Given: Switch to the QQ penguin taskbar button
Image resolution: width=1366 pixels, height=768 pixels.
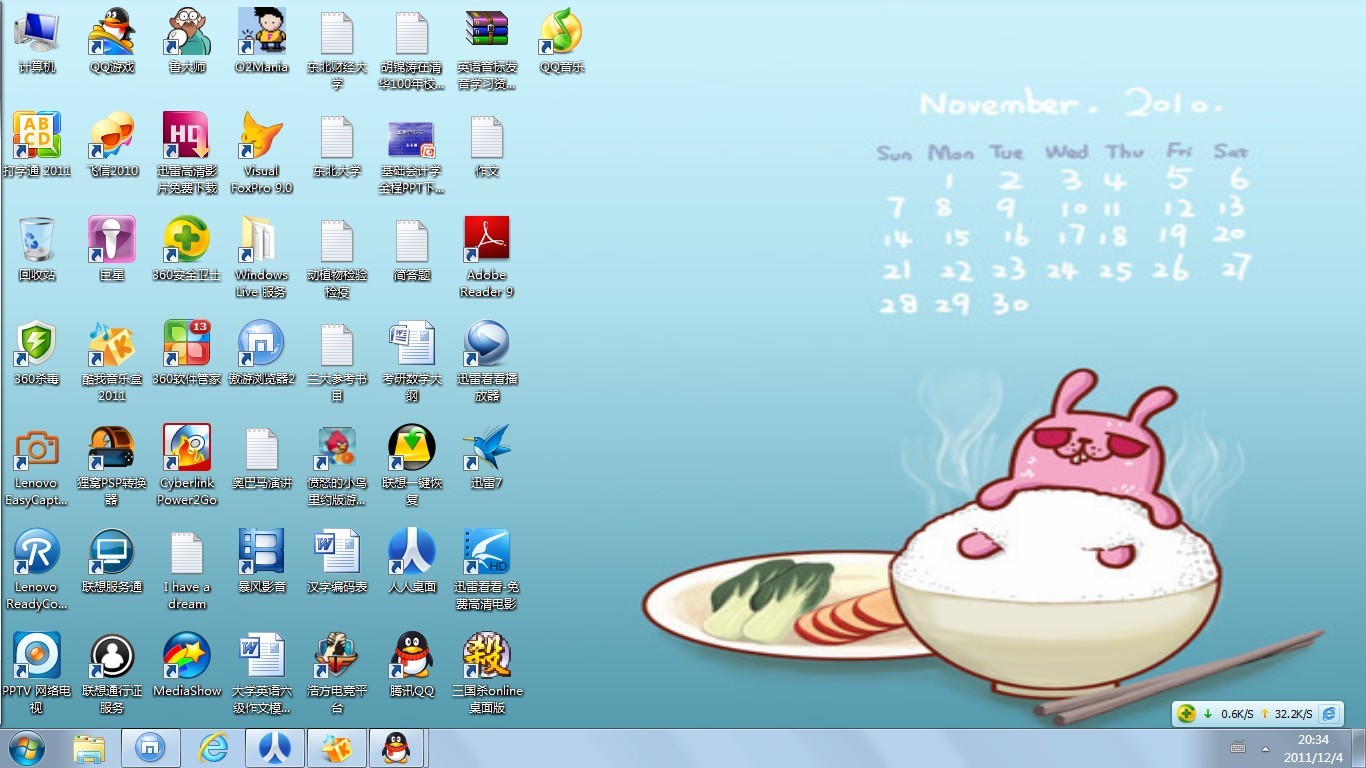Looking at the screenshot, I should [x=397, y=748].
